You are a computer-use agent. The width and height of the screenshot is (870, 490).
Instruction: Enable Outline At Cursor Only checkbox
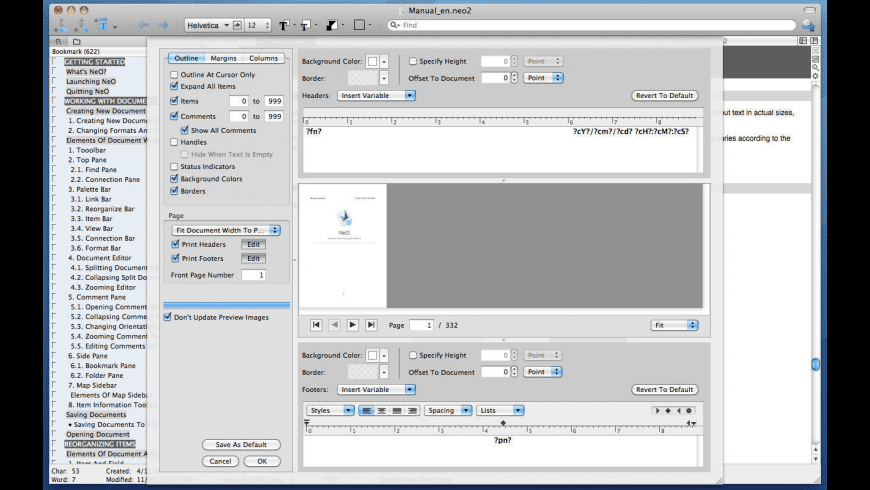click(x=175, y=75)
